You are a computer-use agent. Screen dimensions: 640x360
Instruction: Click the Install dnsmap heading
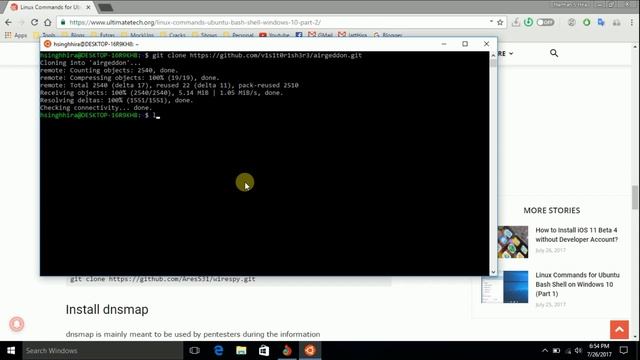coord(107,309)
